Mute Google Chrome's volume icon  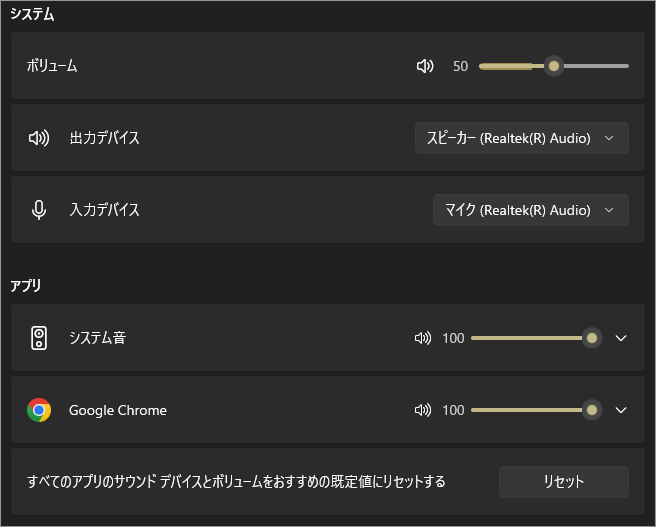(x=423, y=410)
